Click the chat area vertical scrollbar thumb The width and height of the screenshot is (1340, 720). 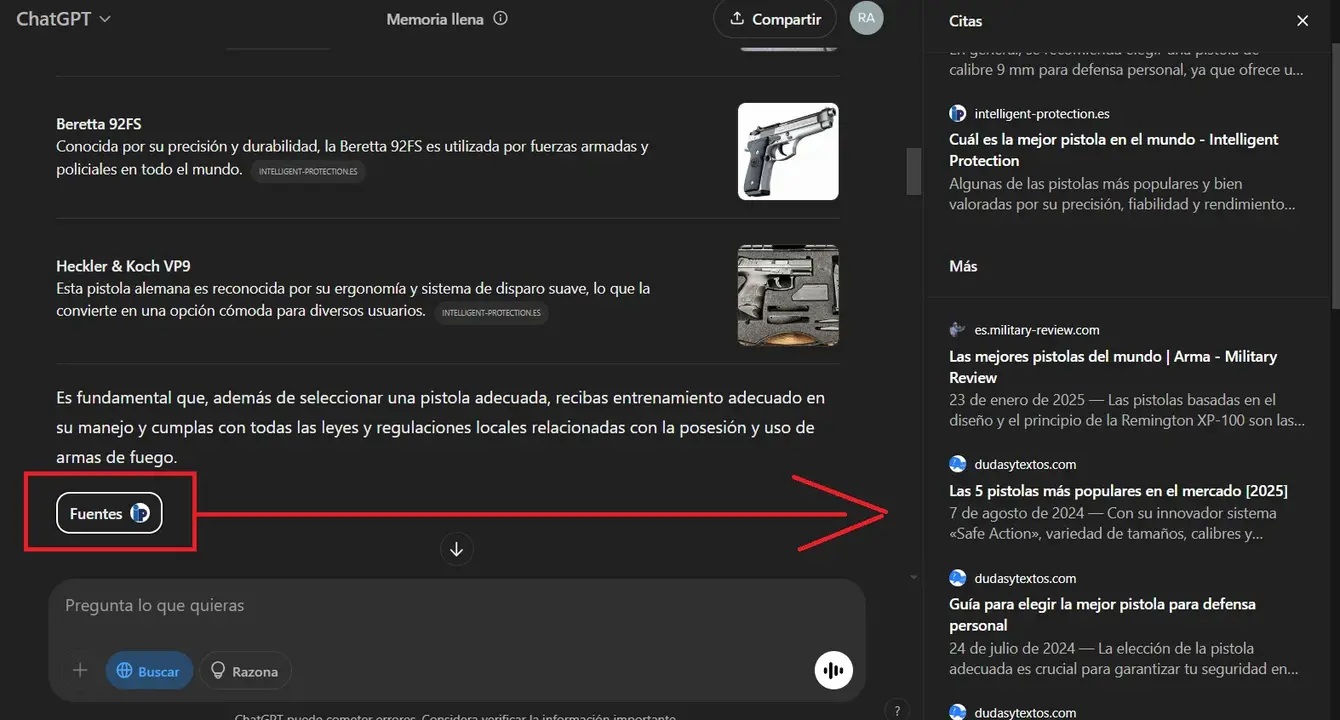[x=913, y=171]
